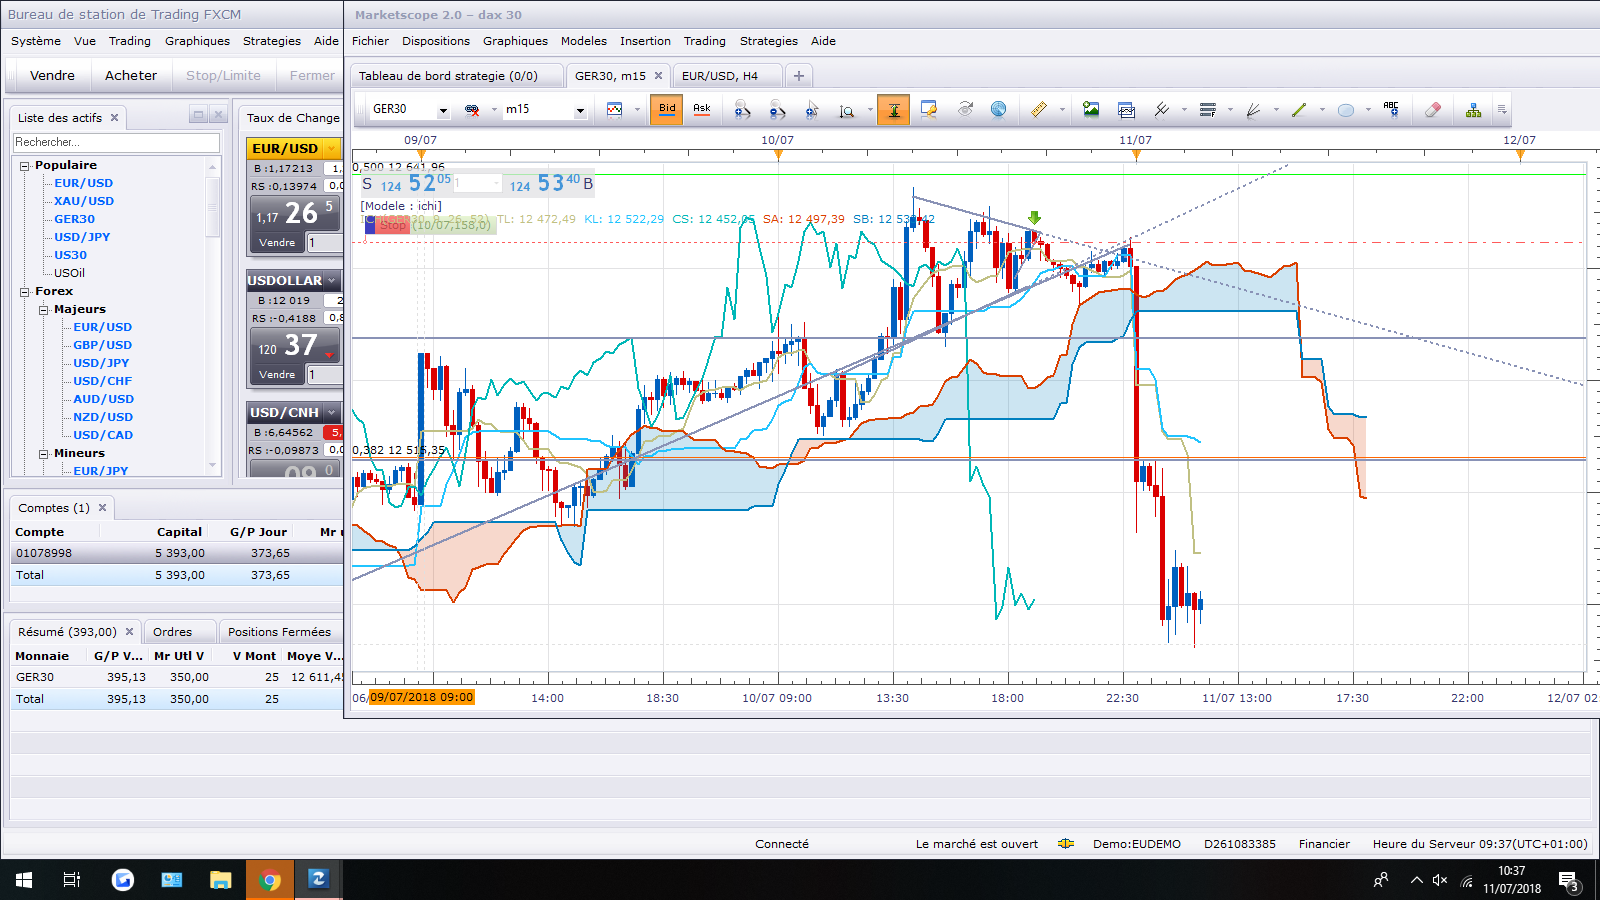The width and height of the screenshot is (1600, 900).
Task: Click the Fermer button
Action: click(x=312, y=76)
